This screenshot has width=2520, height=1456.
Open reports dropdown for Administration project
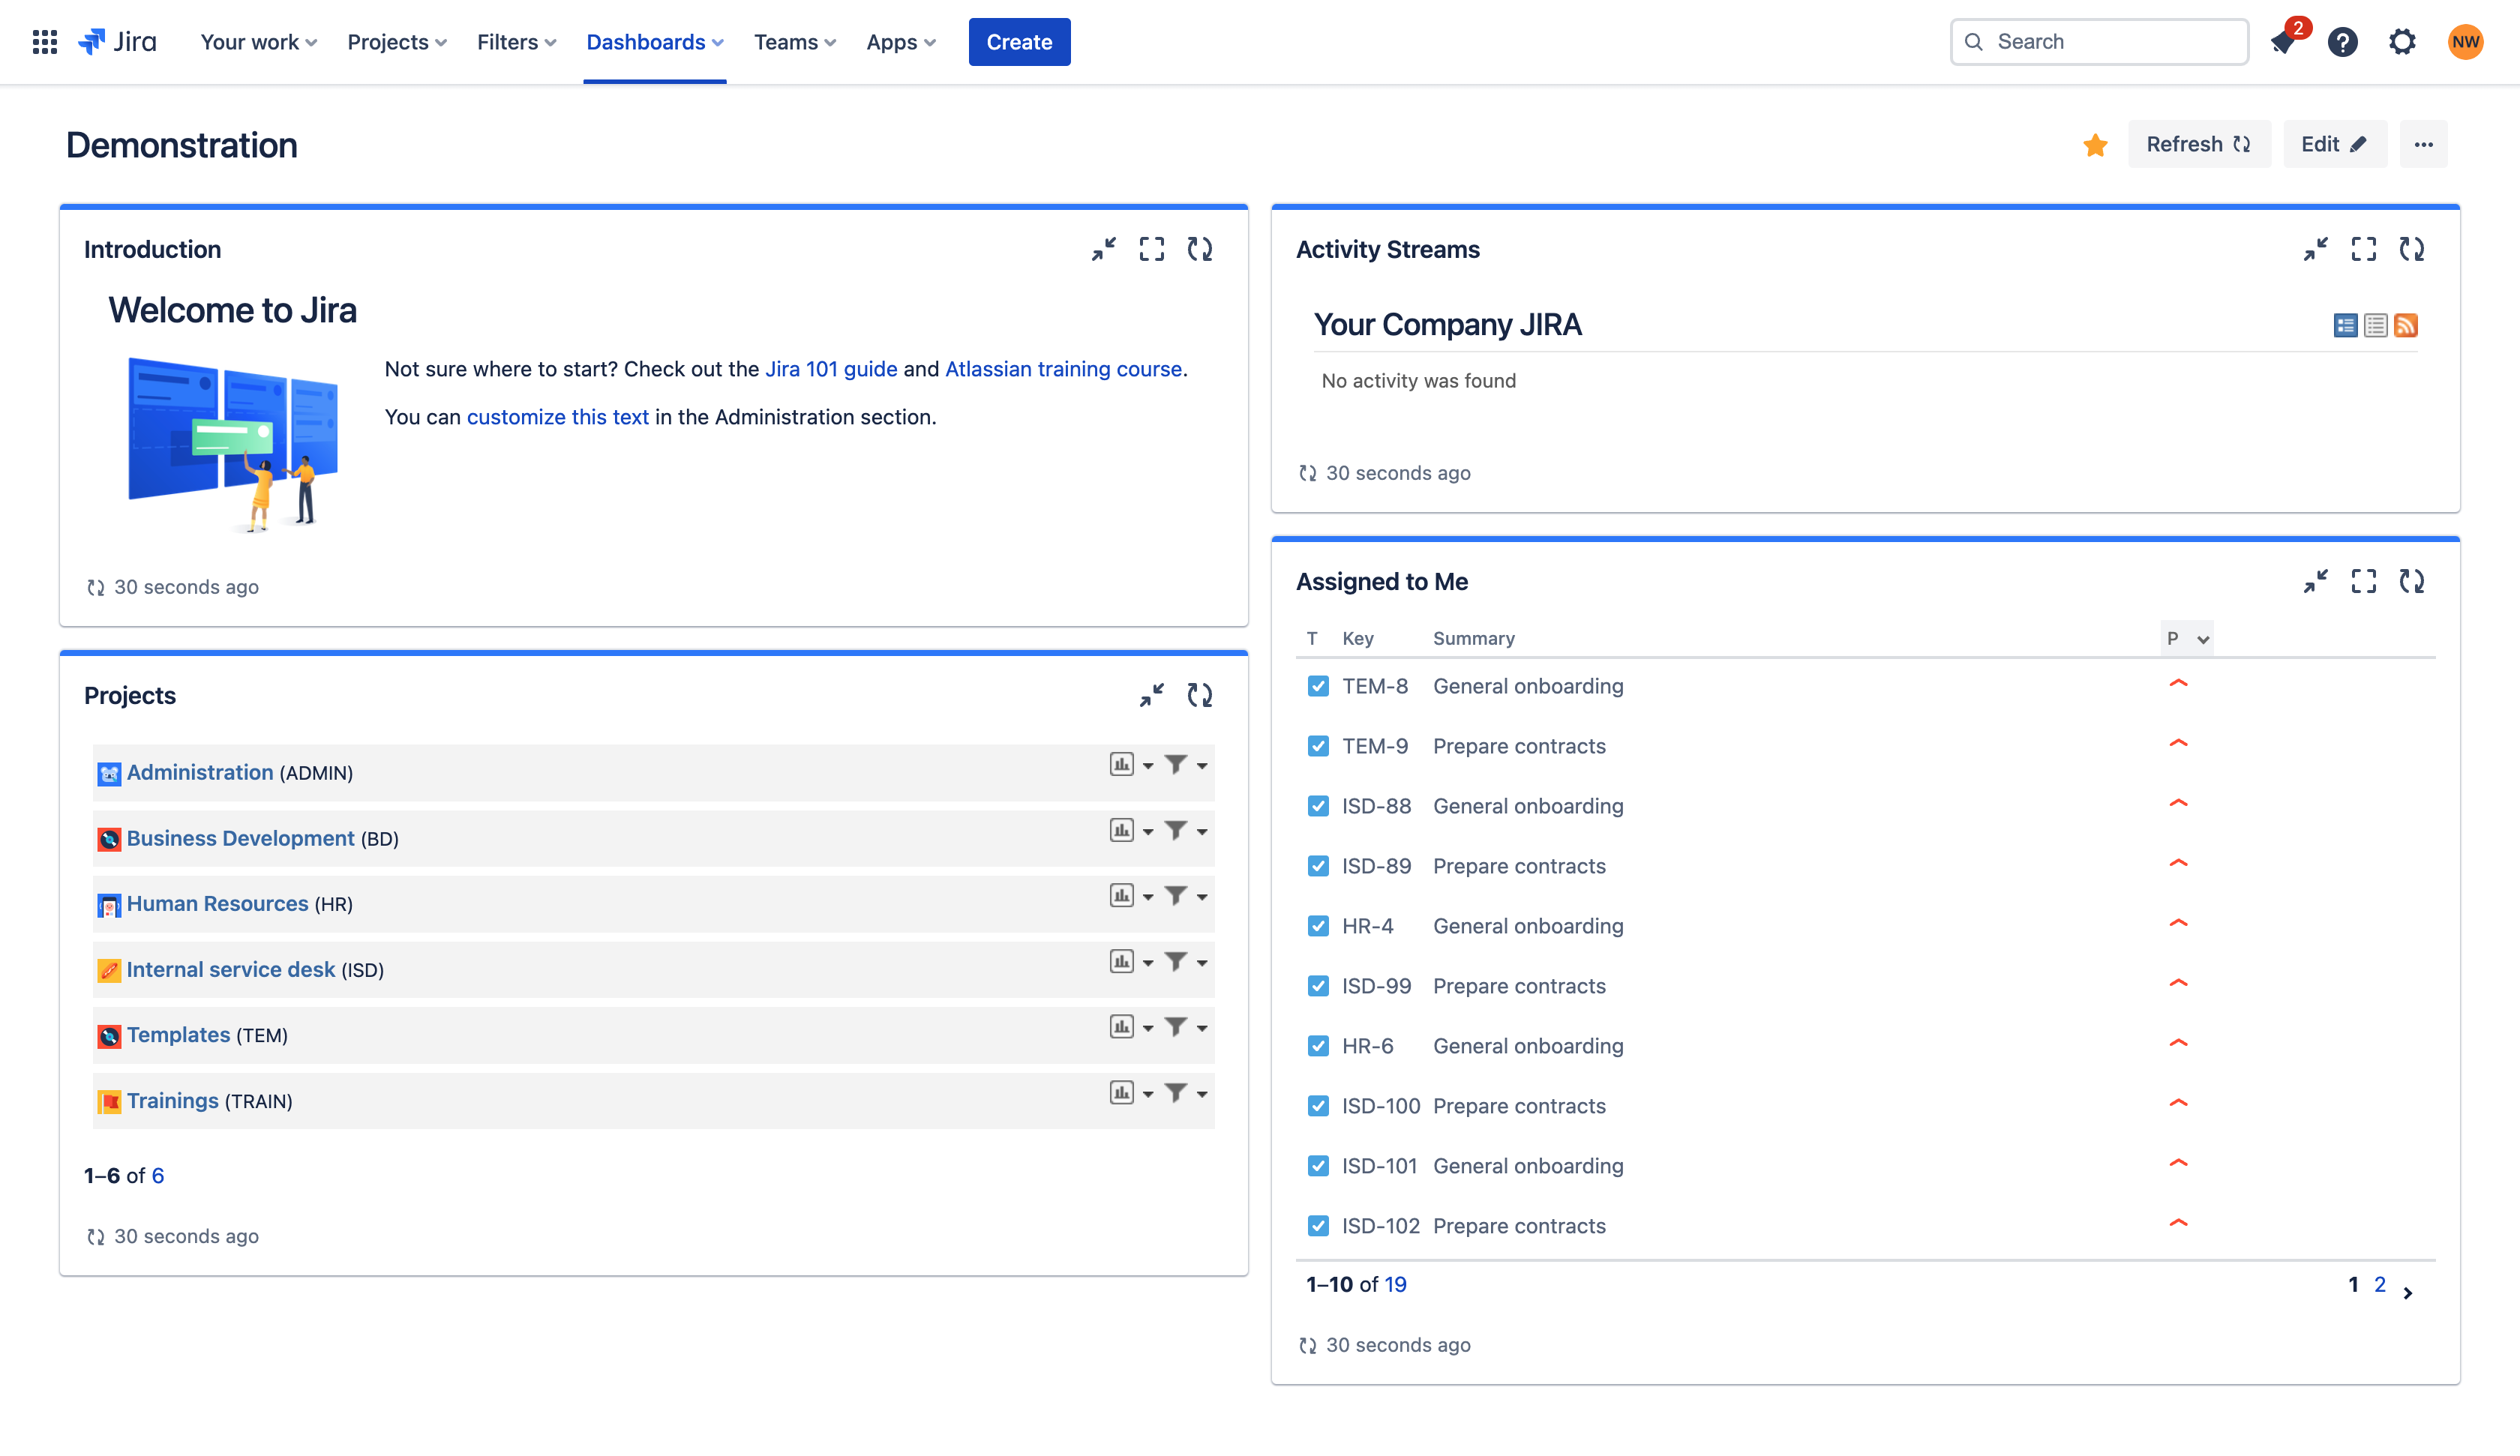1131,765
